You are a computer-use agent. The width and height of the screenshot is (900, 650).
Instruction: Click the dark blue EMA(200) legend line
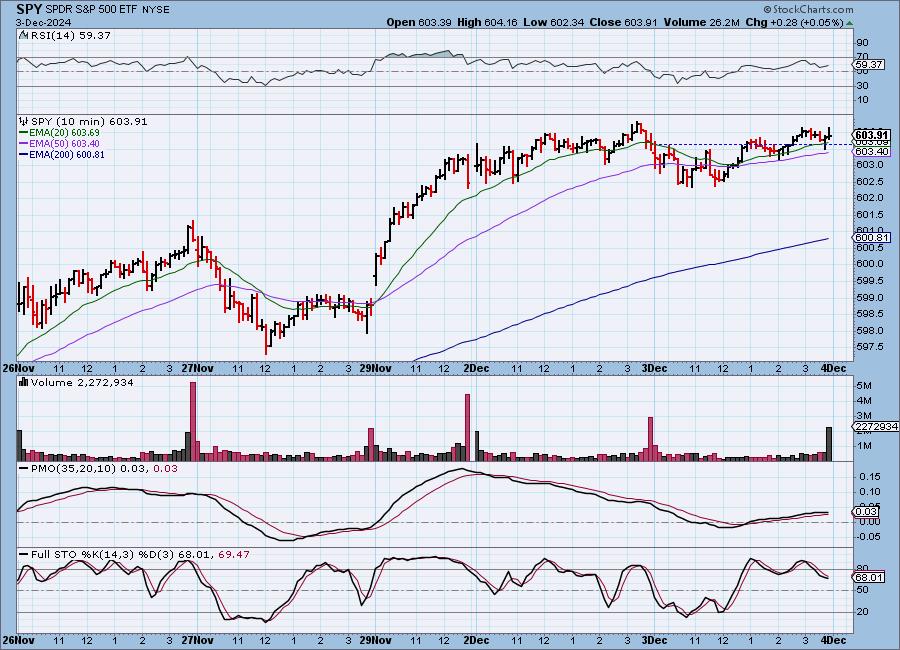tap(24, 154)
